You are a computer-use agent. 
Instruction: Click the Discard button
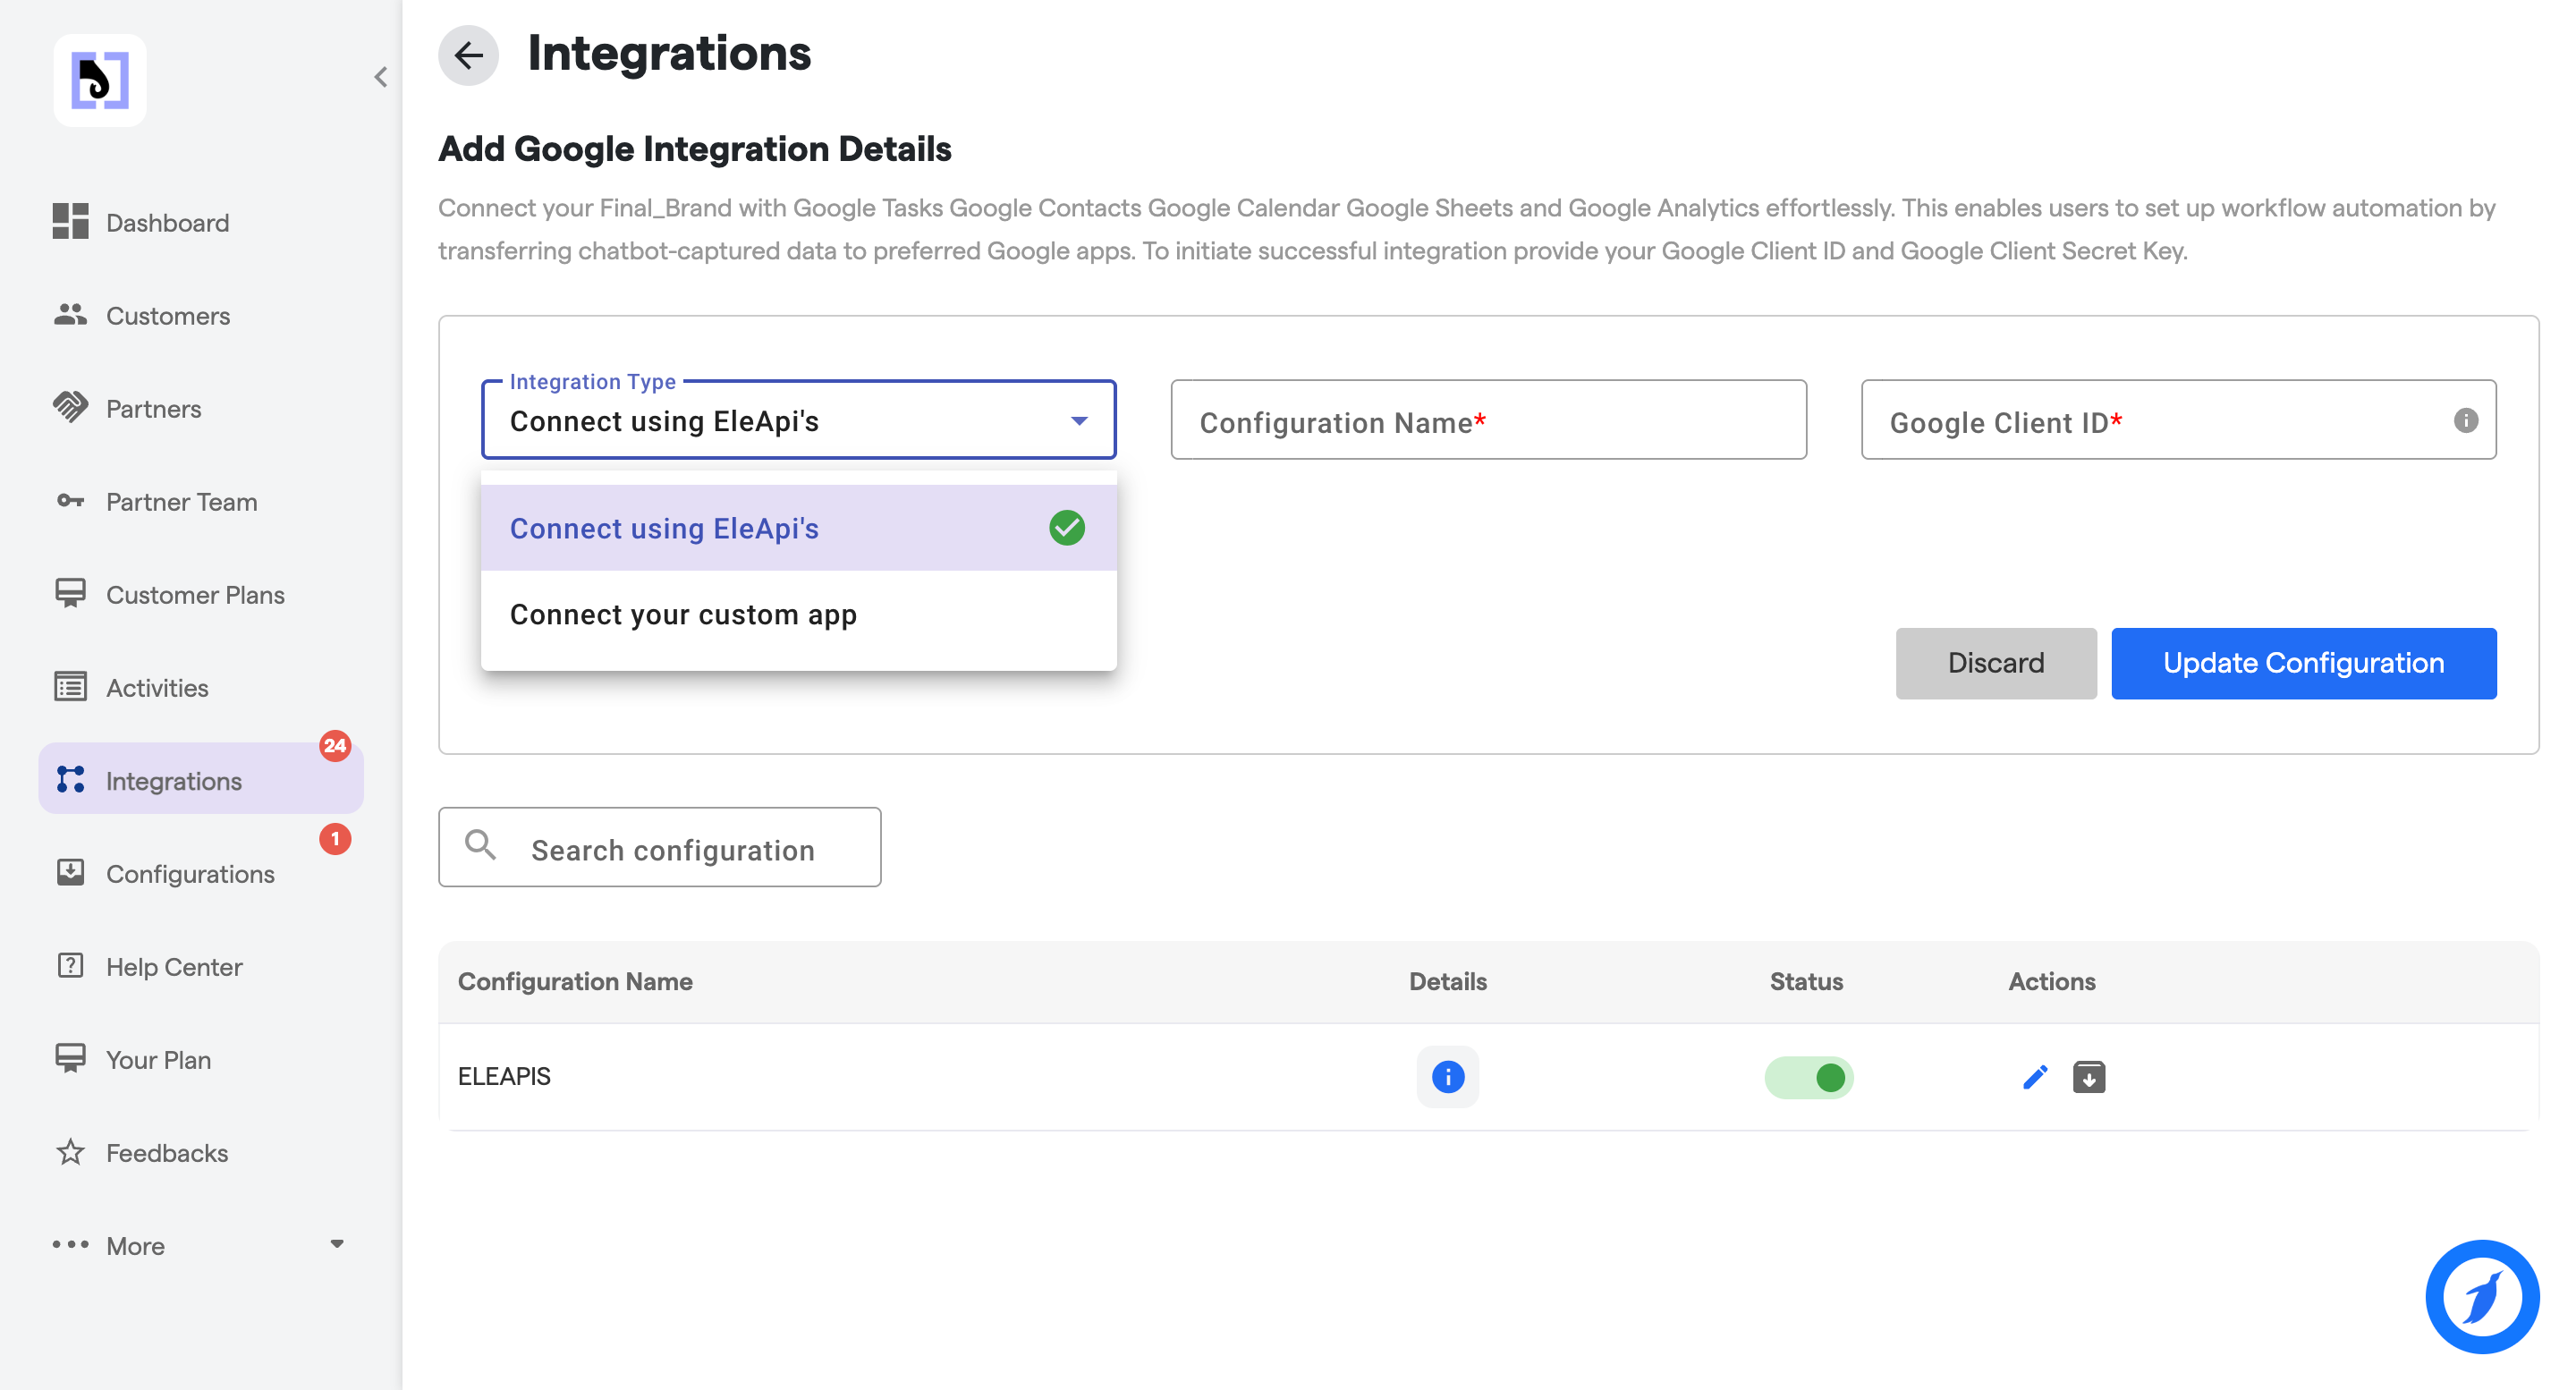tap(1995, 663)
